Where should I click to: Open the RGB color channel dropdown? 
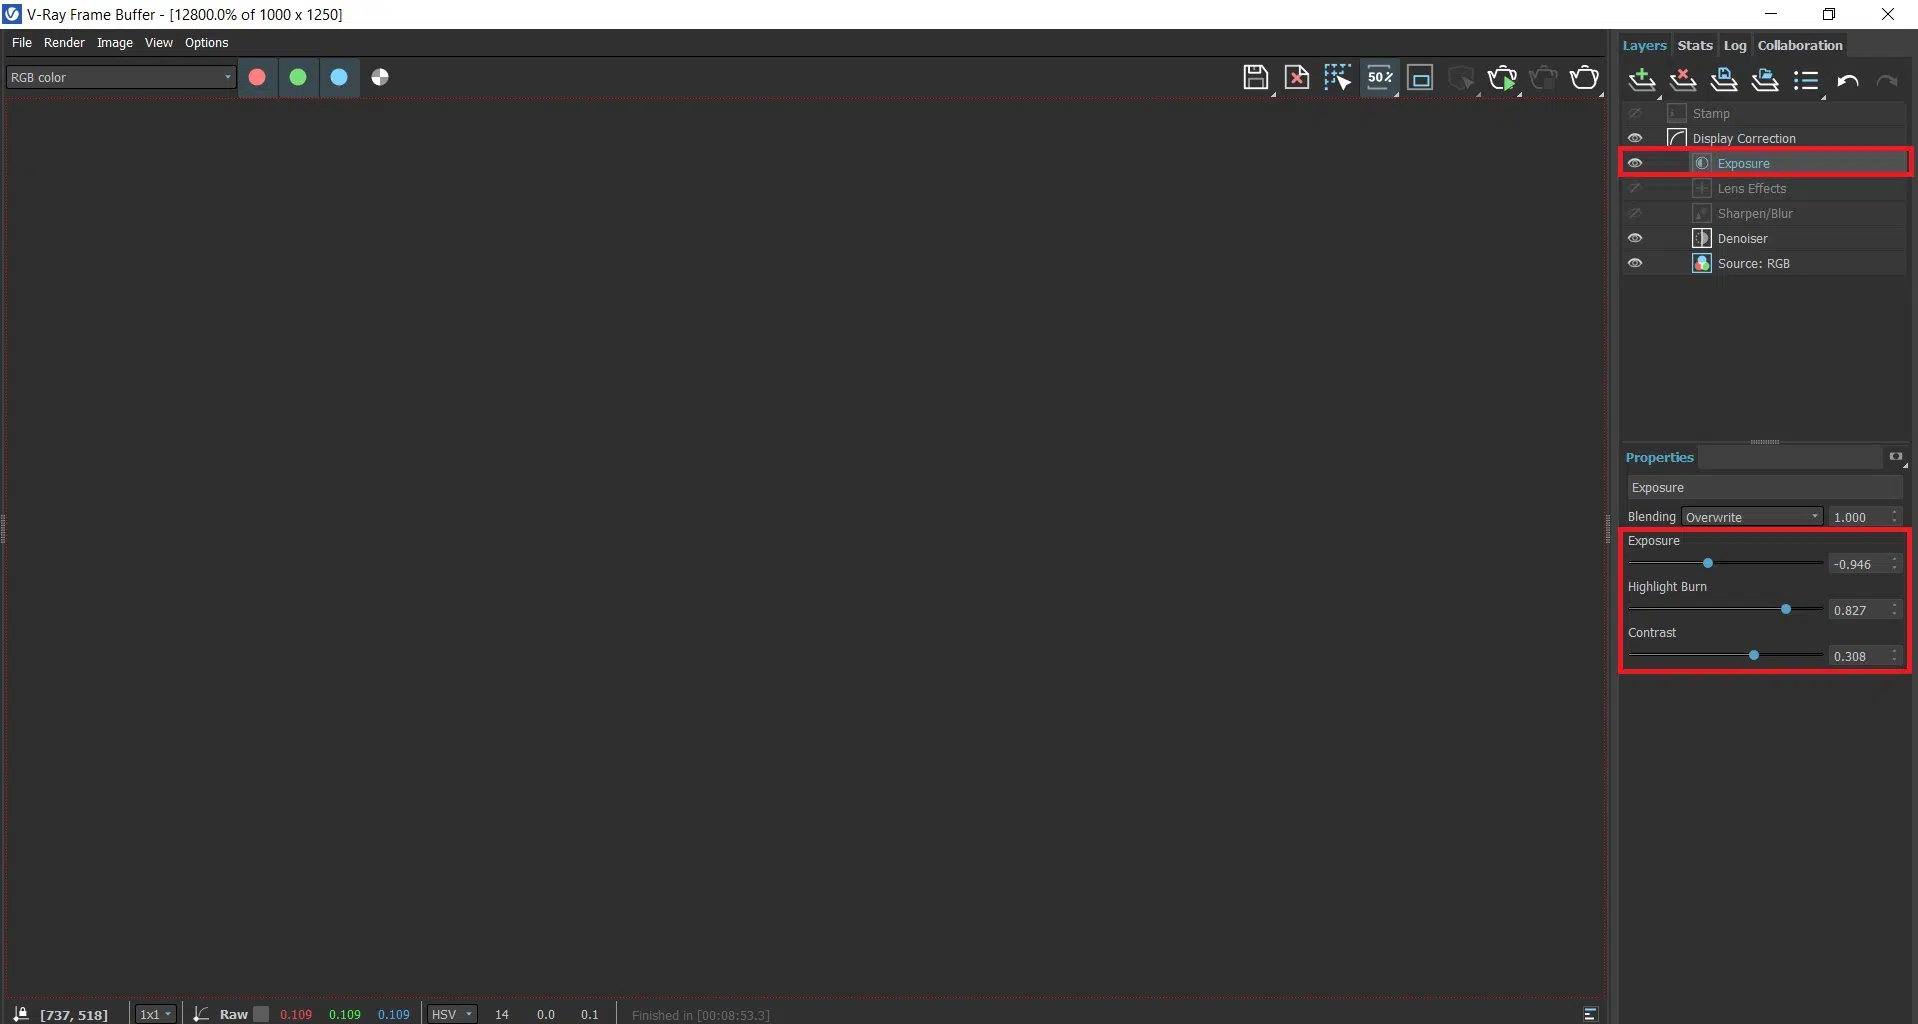click(x=120, y=77)
